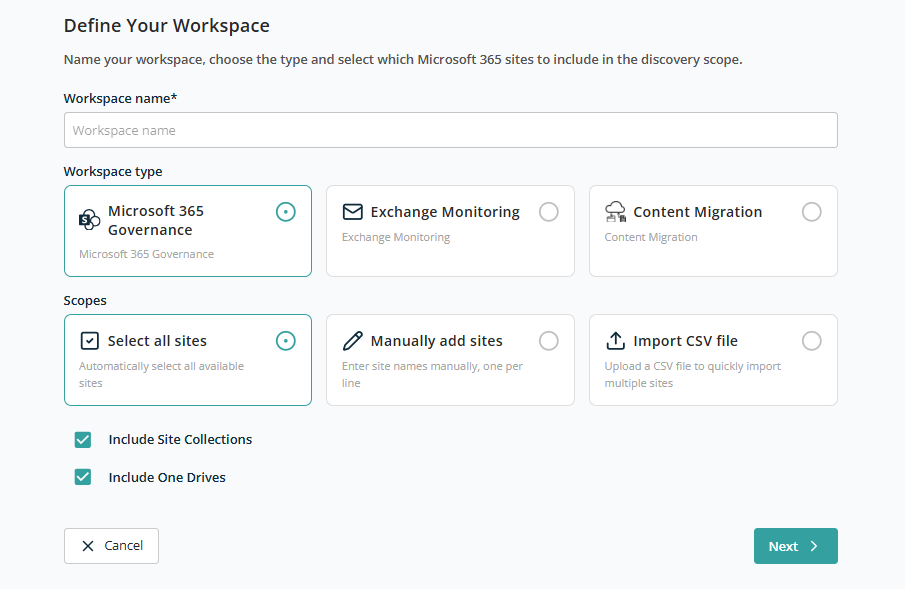Image resolution: width=905 pixels, height=589 pixels.
Task: Click the Content Migration card title
Action: (x=697, y=212)
